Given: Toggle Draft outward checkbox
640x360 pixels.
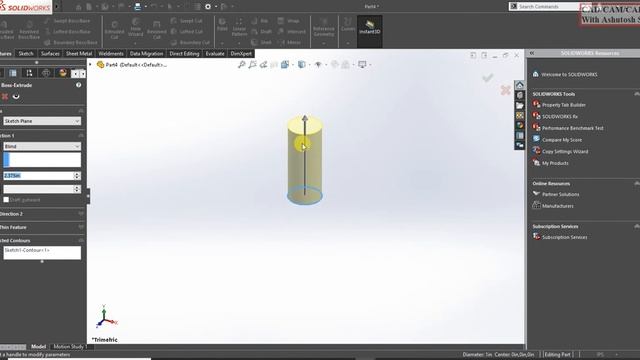Looking at the screenshot, I should coord(6,200).
